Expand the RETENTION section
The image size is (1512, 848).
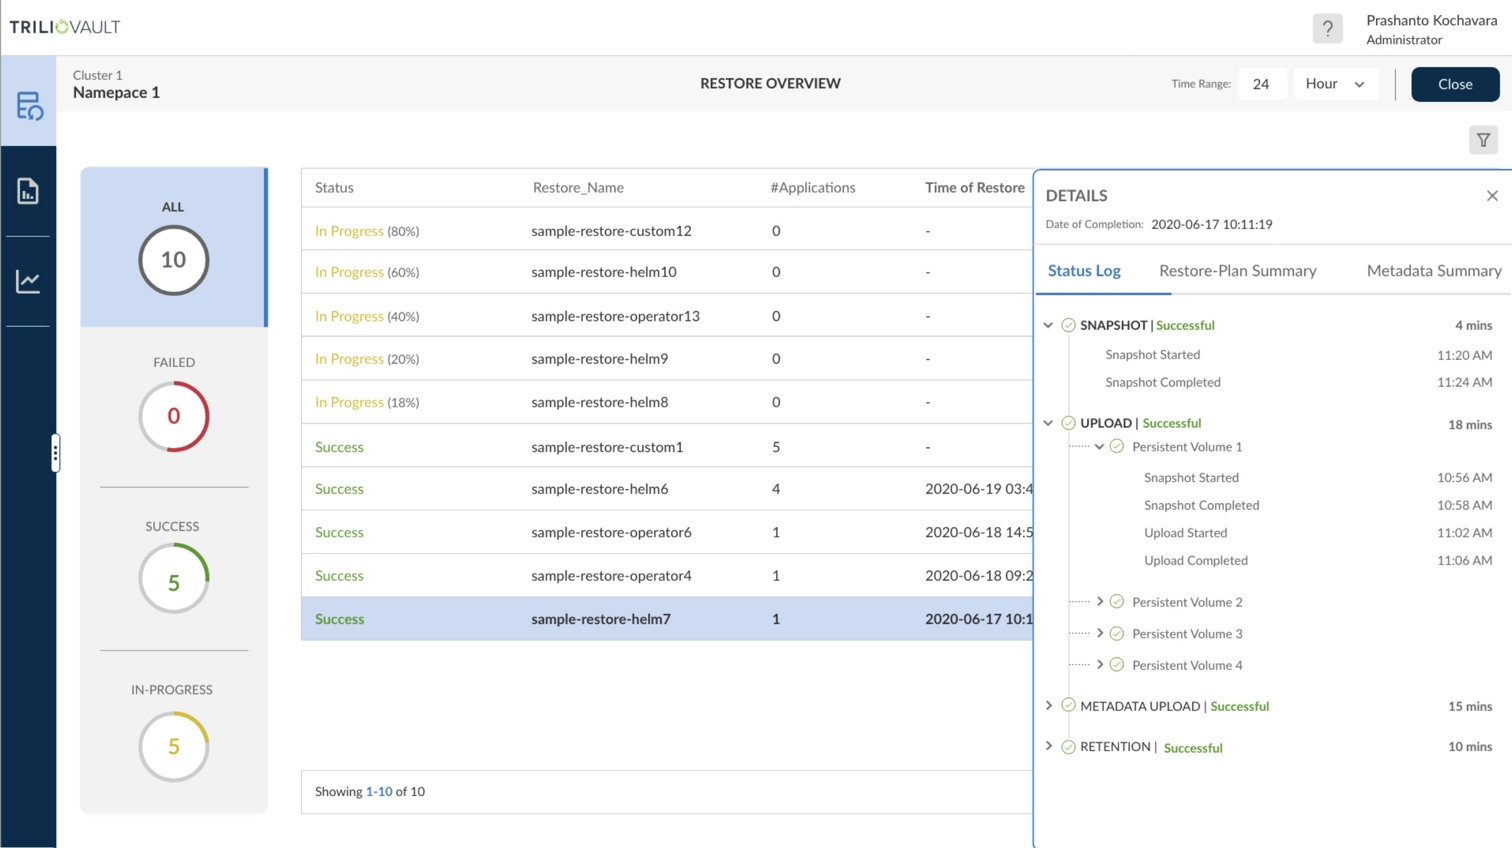pyautogui.click(x=1048, y=747)
